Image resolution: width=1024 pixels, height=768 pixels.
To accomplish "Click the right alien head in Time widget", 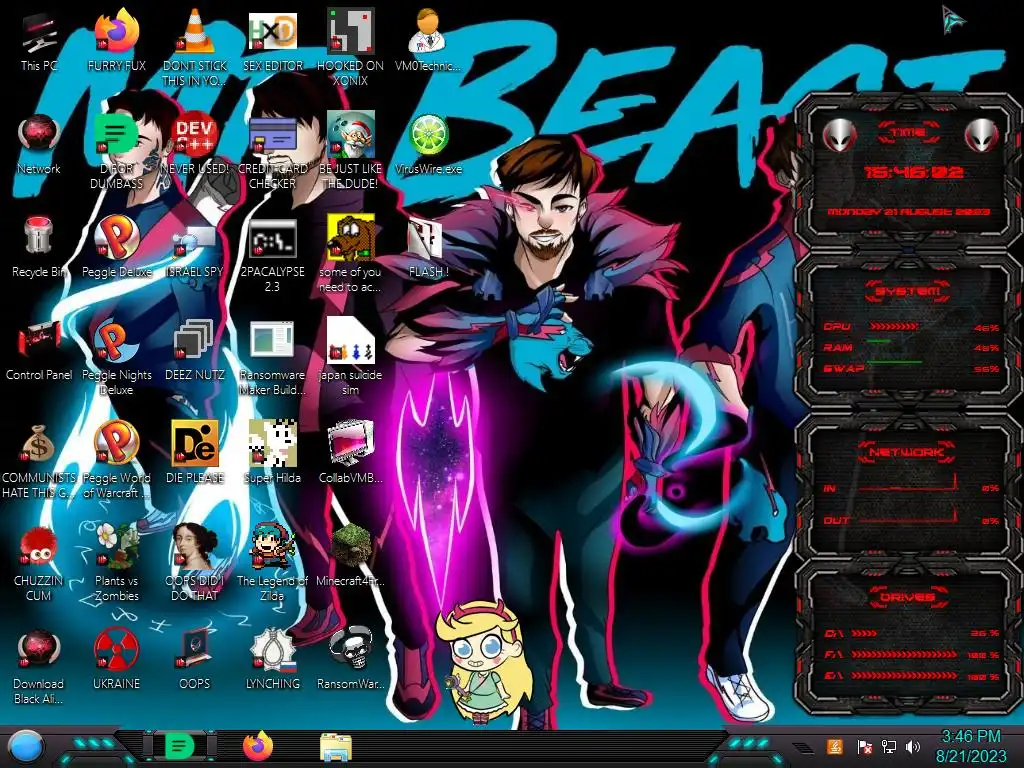I will coord(982,136).
